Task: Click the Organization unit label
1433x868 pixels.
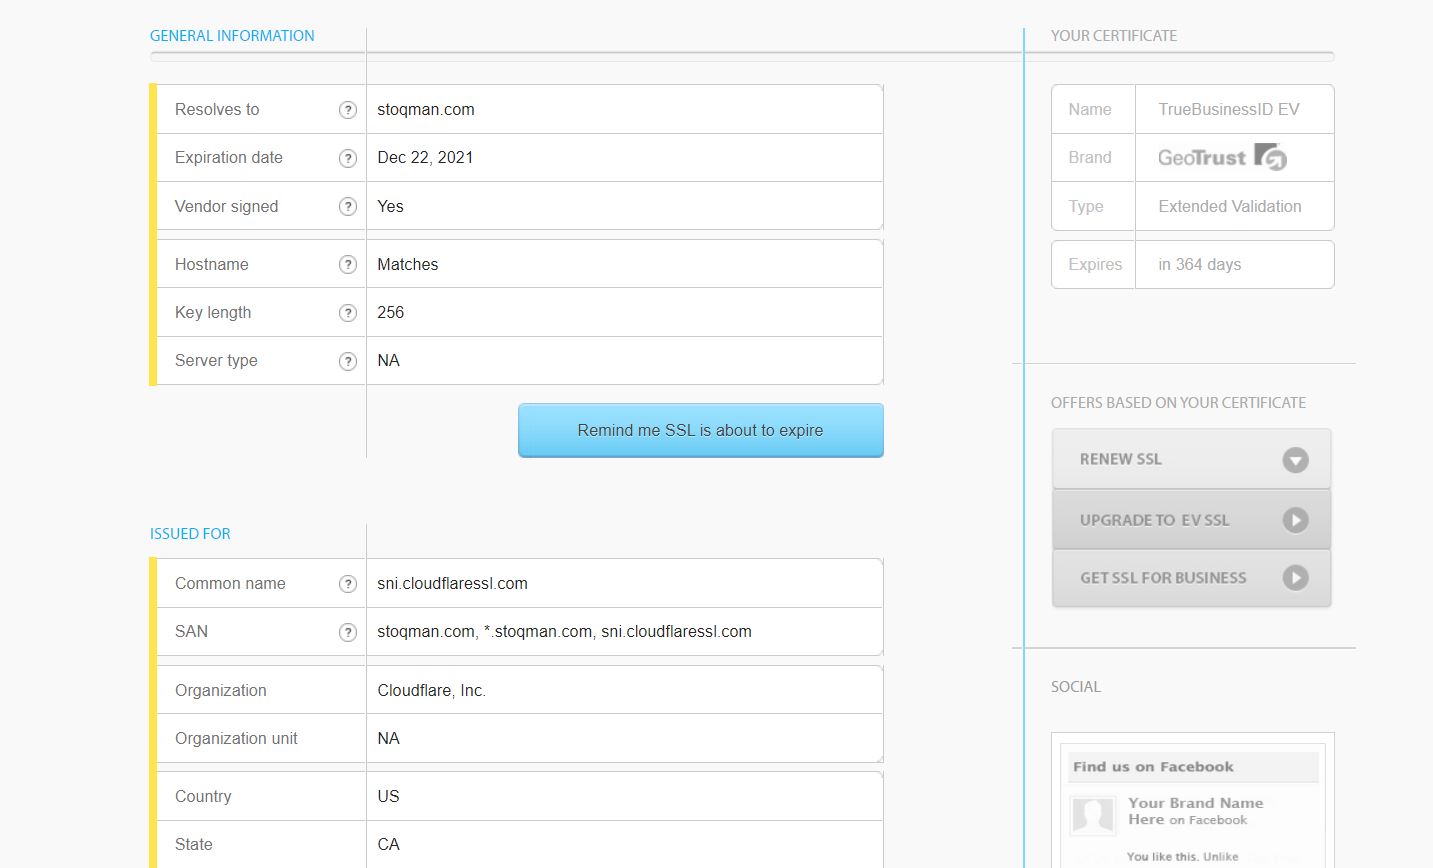Action: (236, 739)
